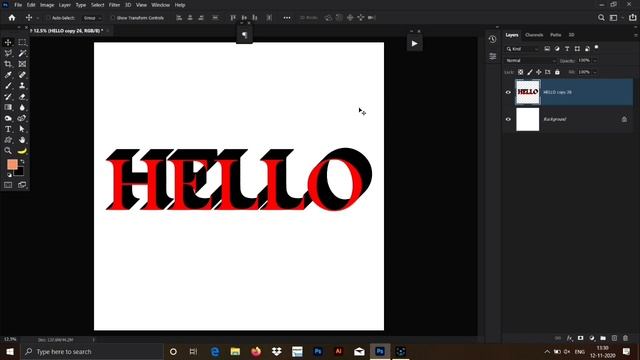Open the Layers panel flyout menu

point(636,35)
